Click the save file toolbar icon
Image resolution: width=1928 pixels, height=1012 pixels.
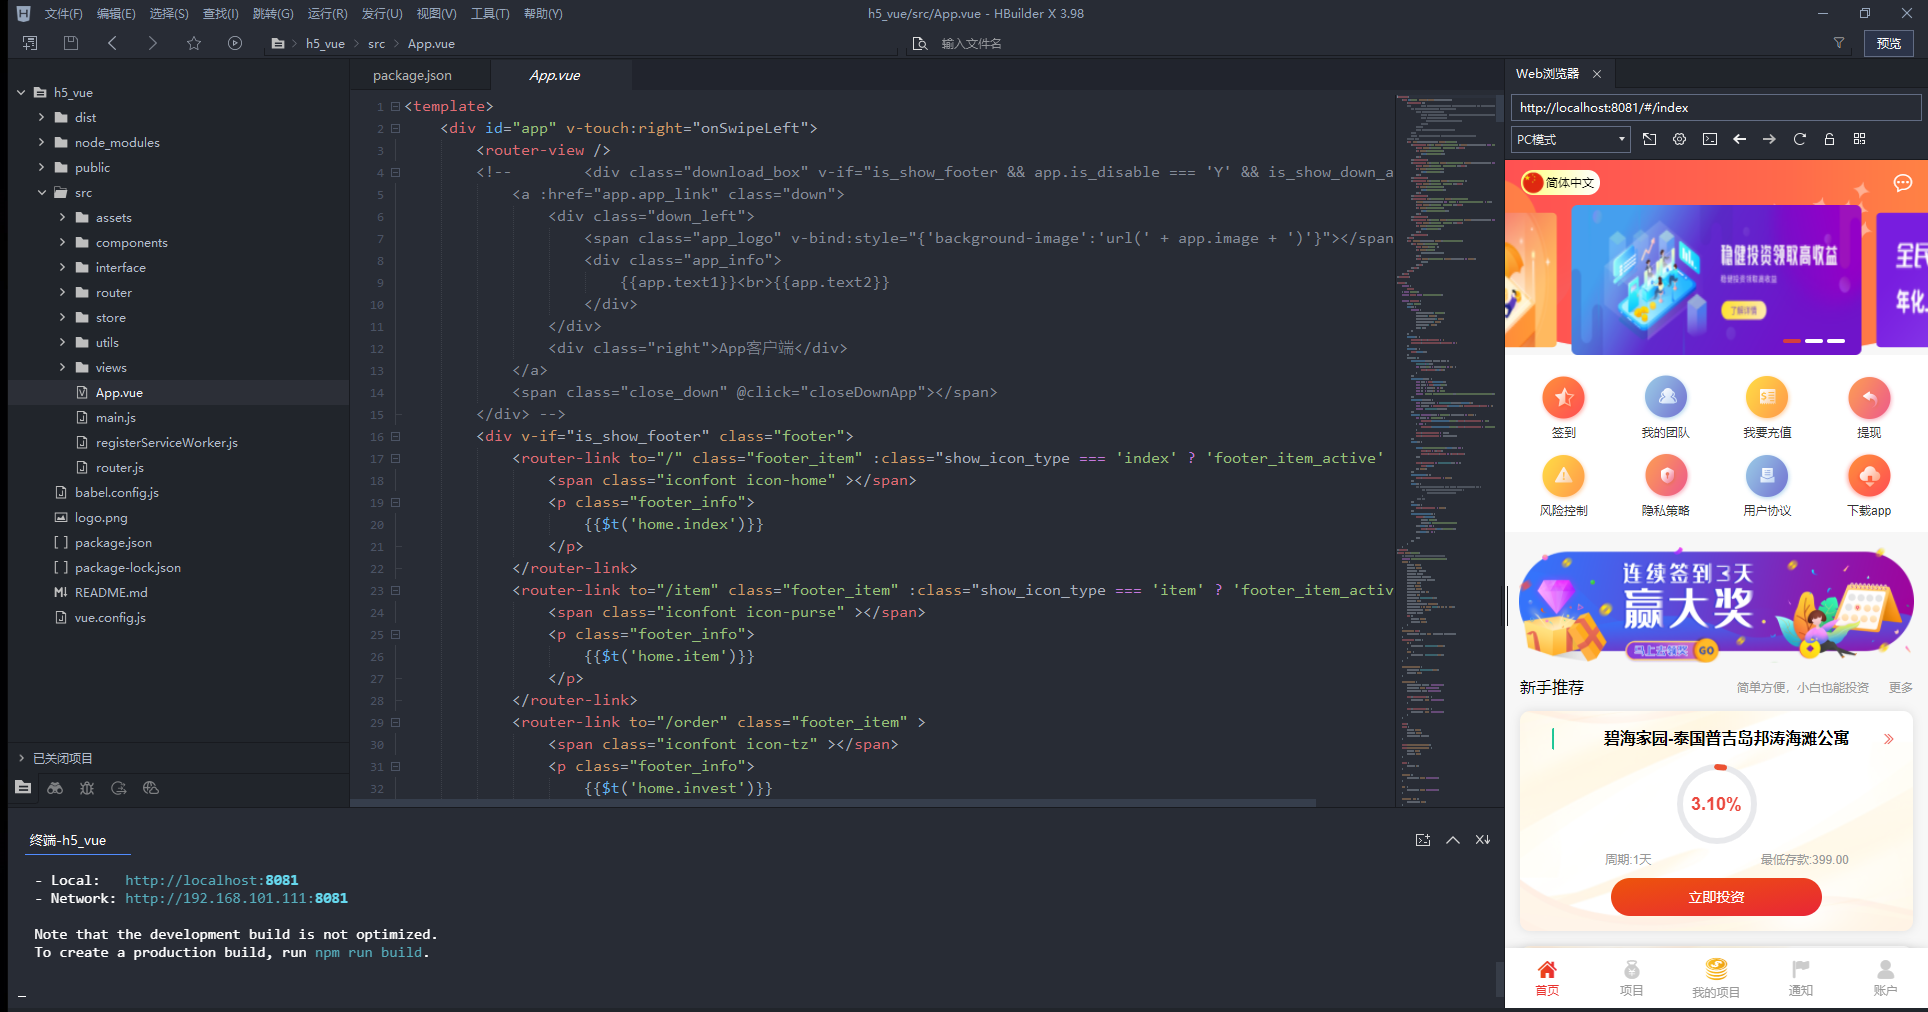pyautogui.click(x=70, y=43)
